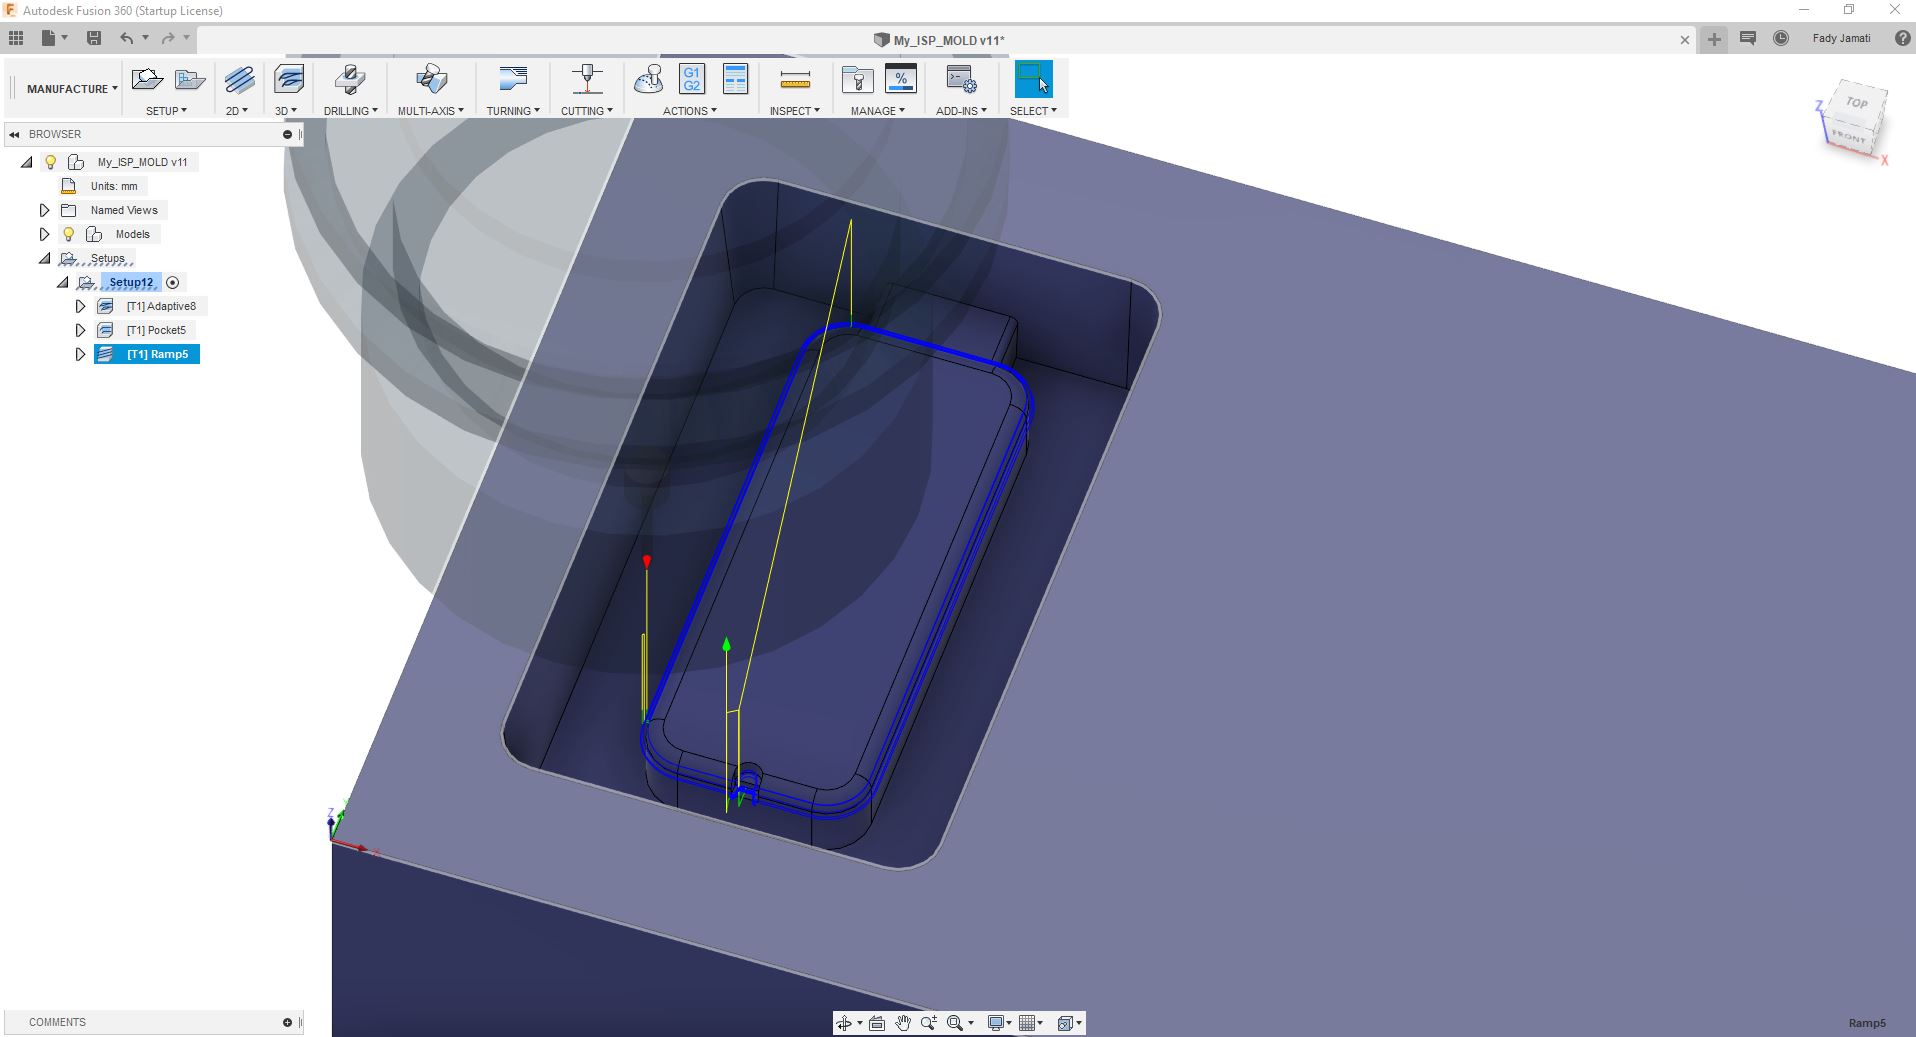Click the Fady Jamati account name
The width and height of the screenshot is (1916, 1037).
pyautogui.click(x=1841, y=38)
